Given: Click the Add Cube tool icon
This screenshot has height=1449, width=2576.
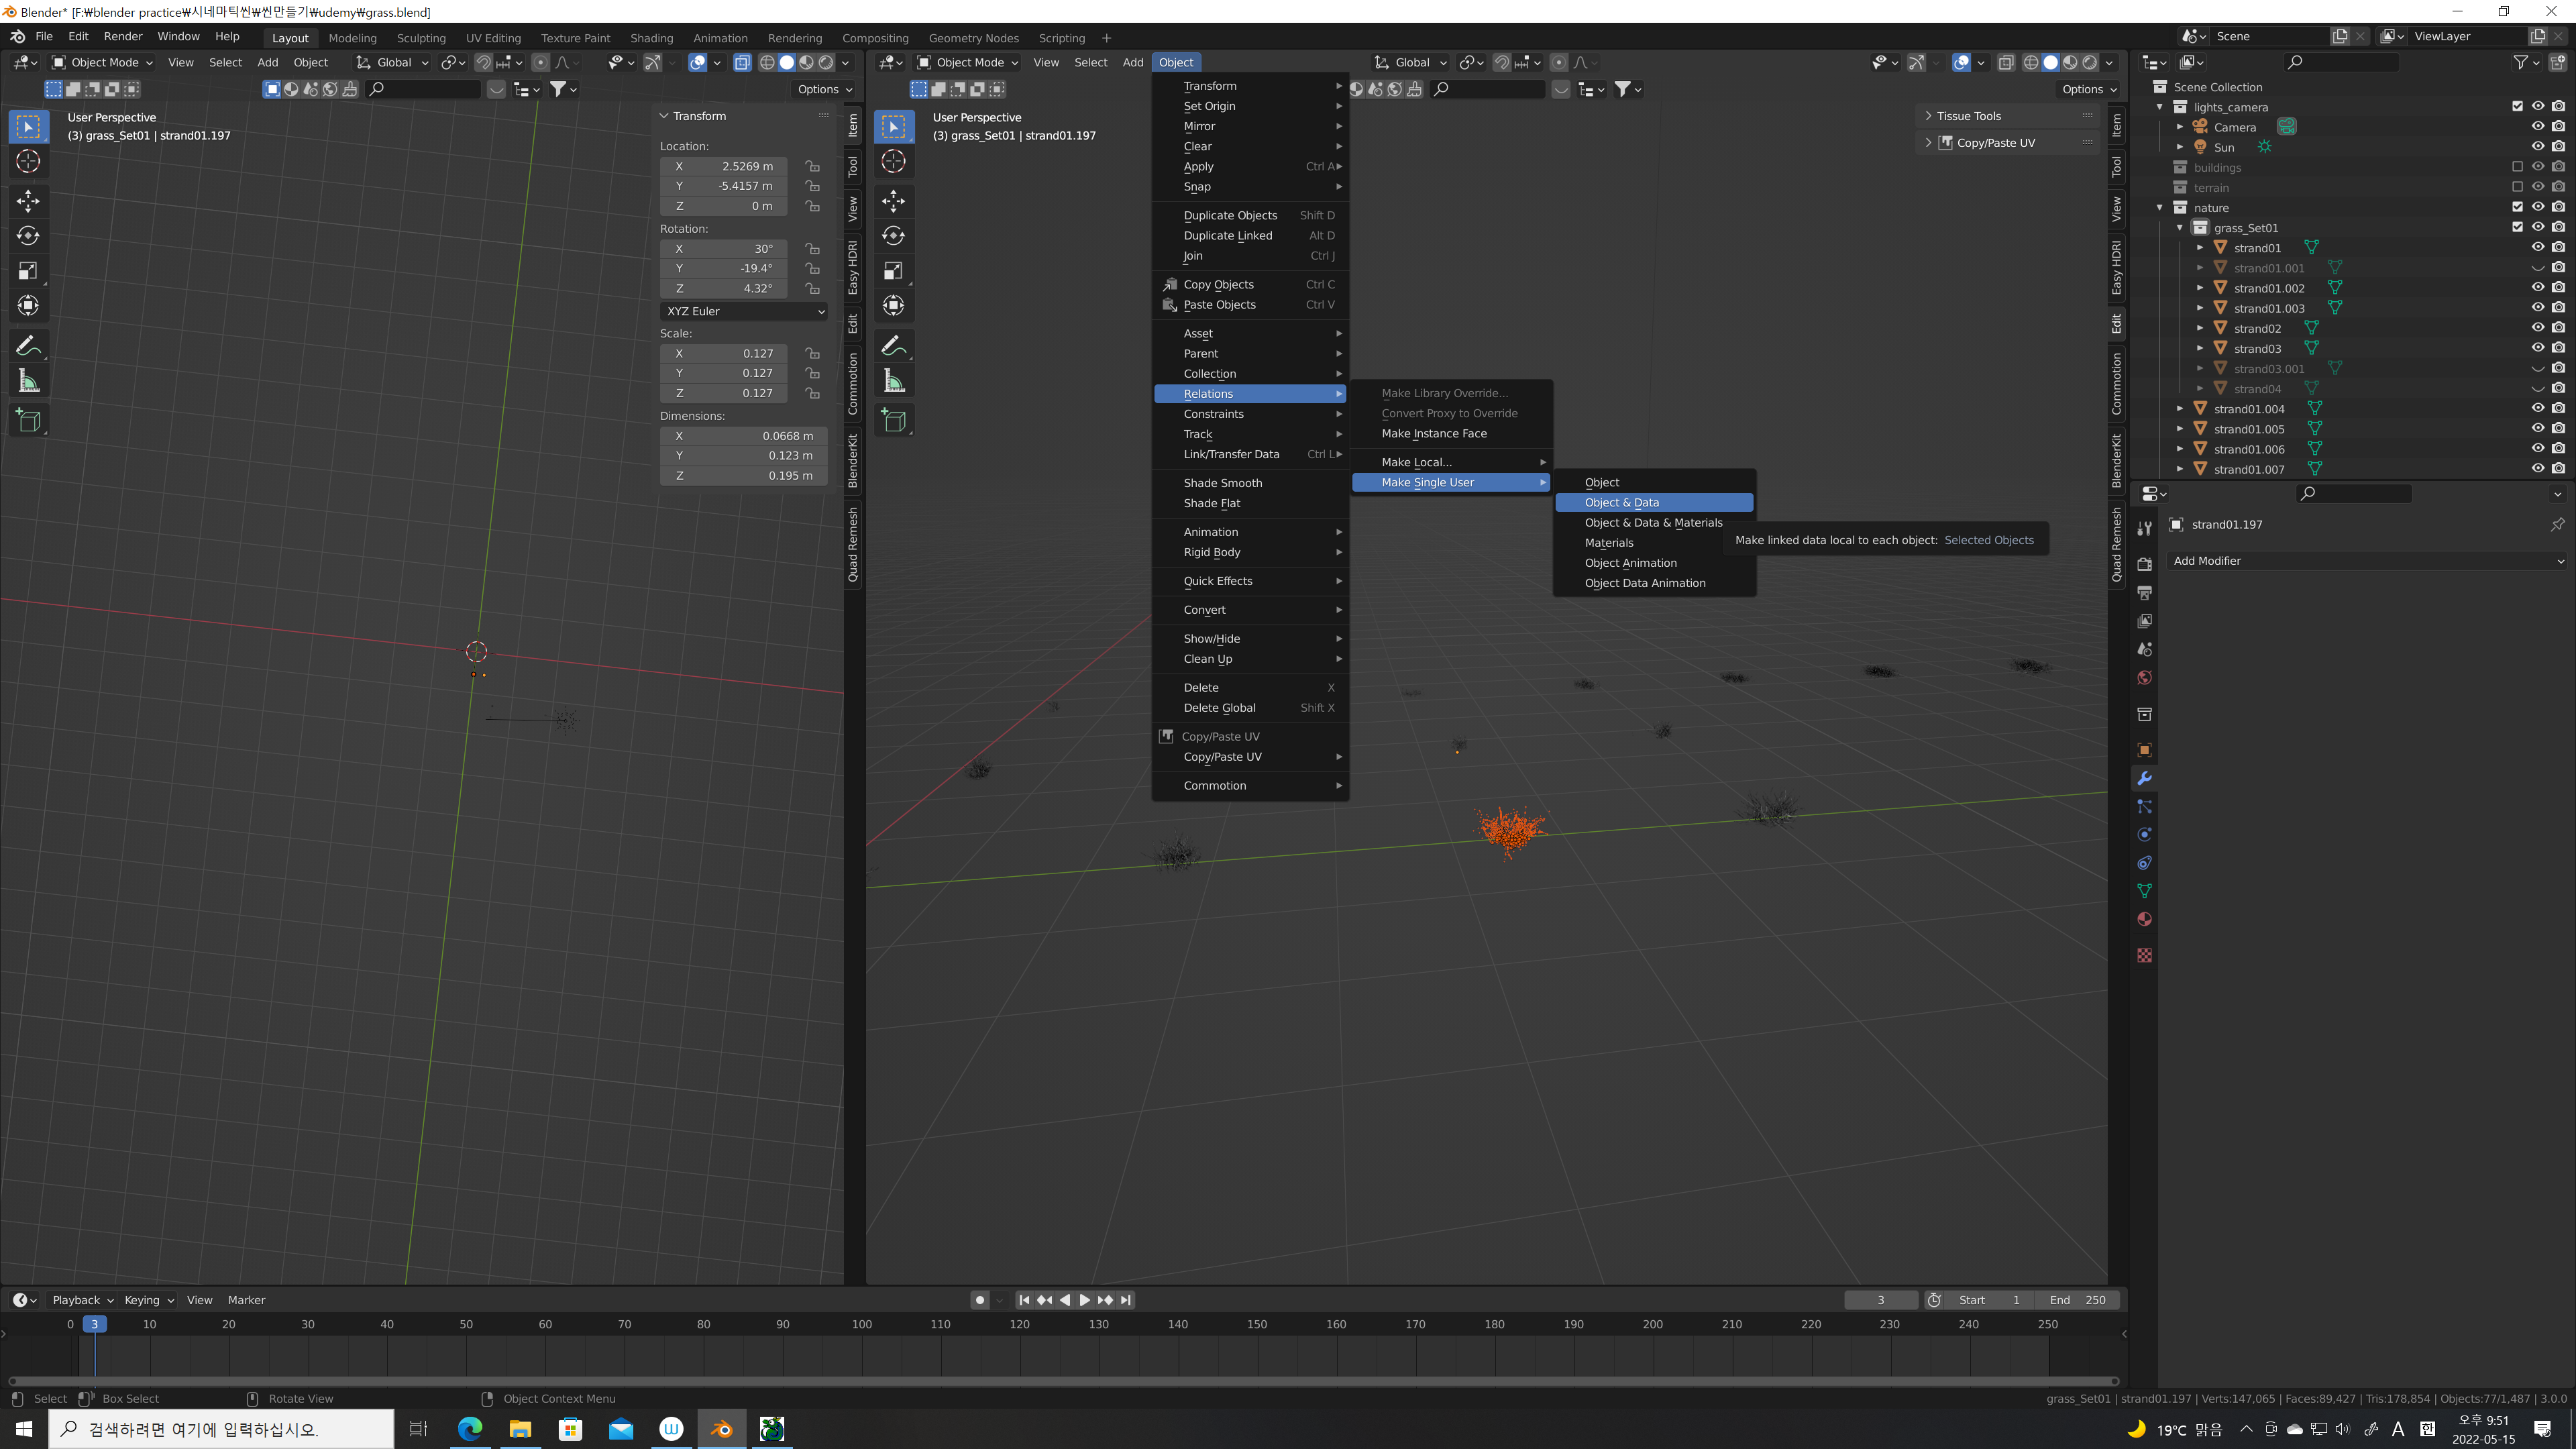Looking at the screenshot, I should pyautogui.click(x=28, y=421).
